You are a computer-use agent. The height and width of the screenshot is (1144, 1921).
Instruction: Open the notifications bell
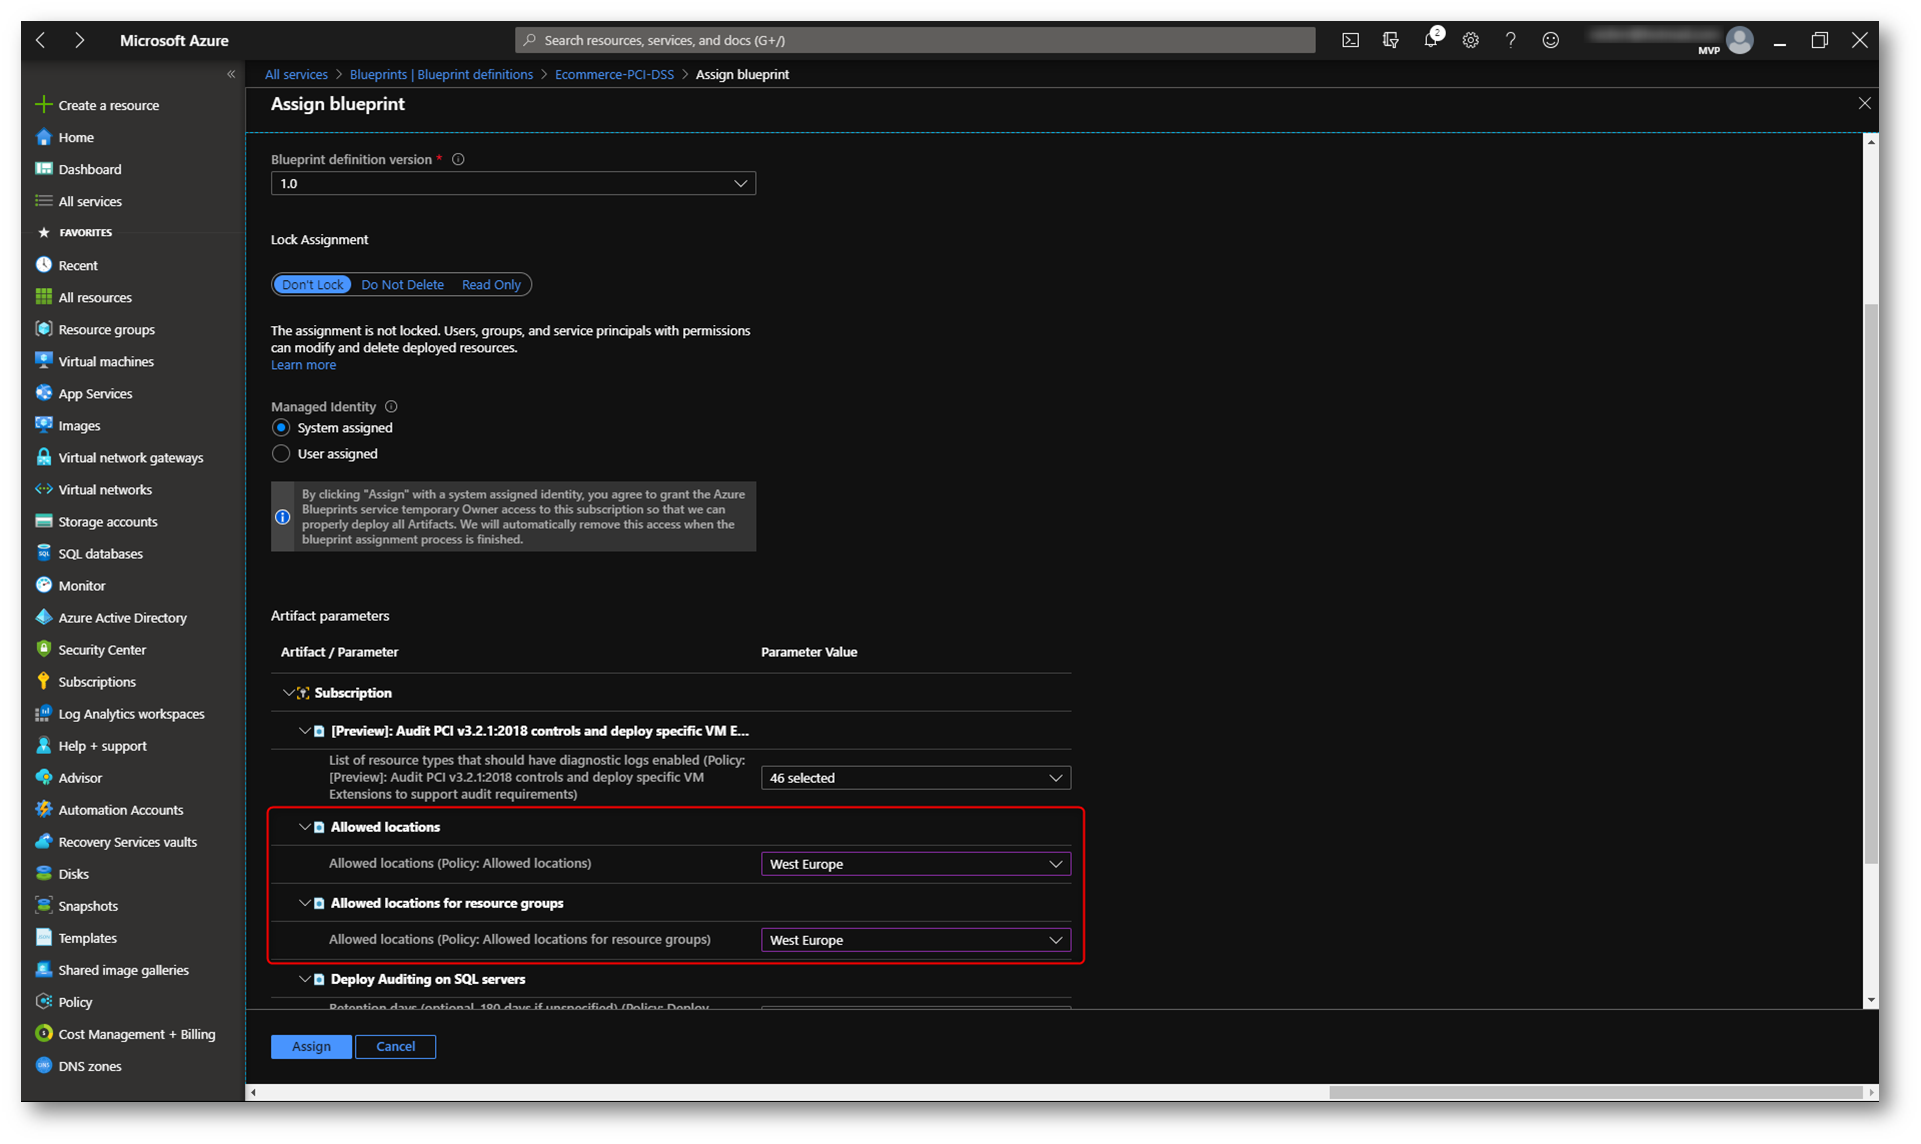point(1431,40)
